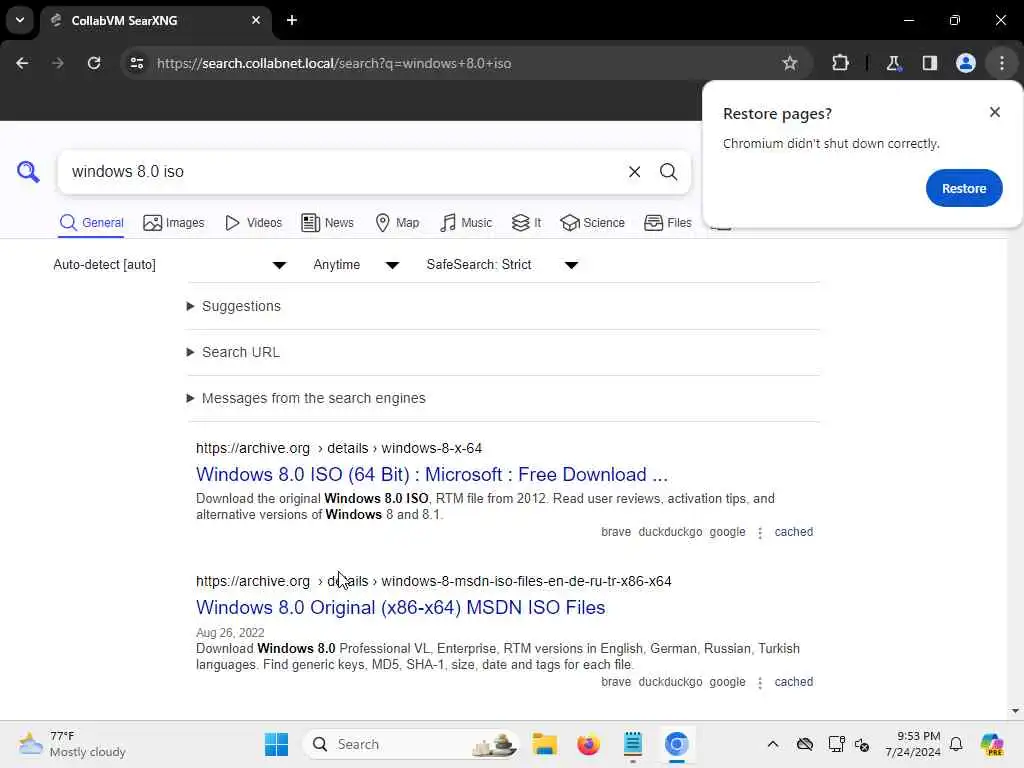The image size is (1024, 768).
Task: Open the SafeSearch: Strict dropdown
Action: point(502,264)
